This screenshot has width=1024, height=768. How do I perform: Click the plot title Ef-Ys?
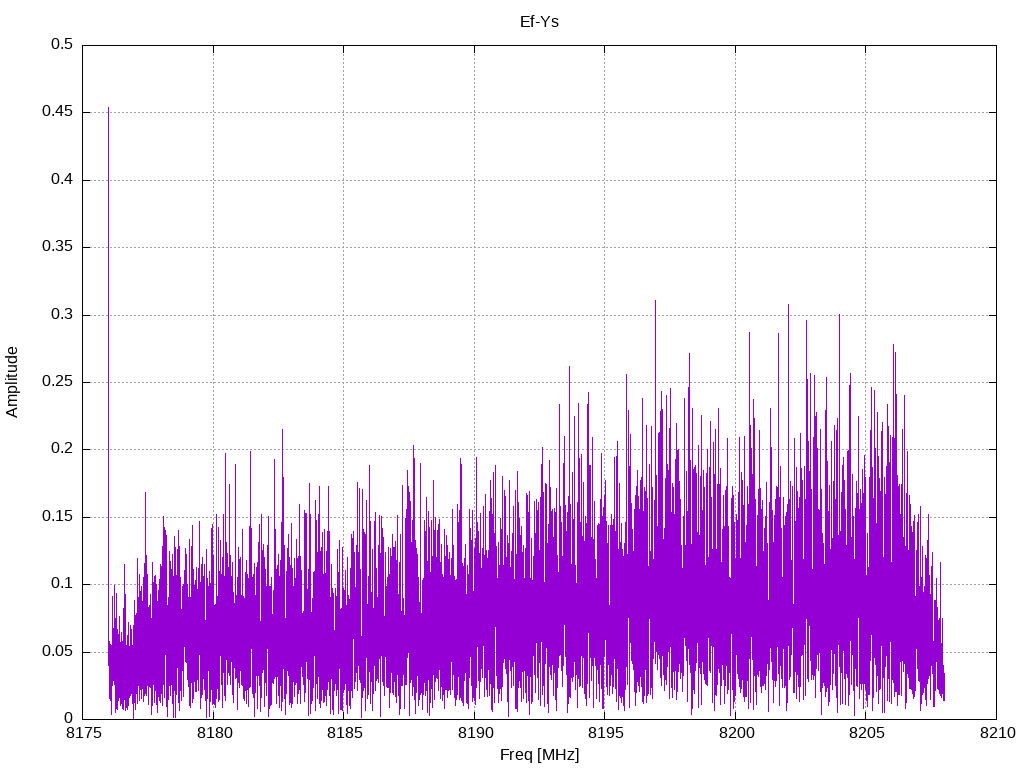[x=539, y=21]
